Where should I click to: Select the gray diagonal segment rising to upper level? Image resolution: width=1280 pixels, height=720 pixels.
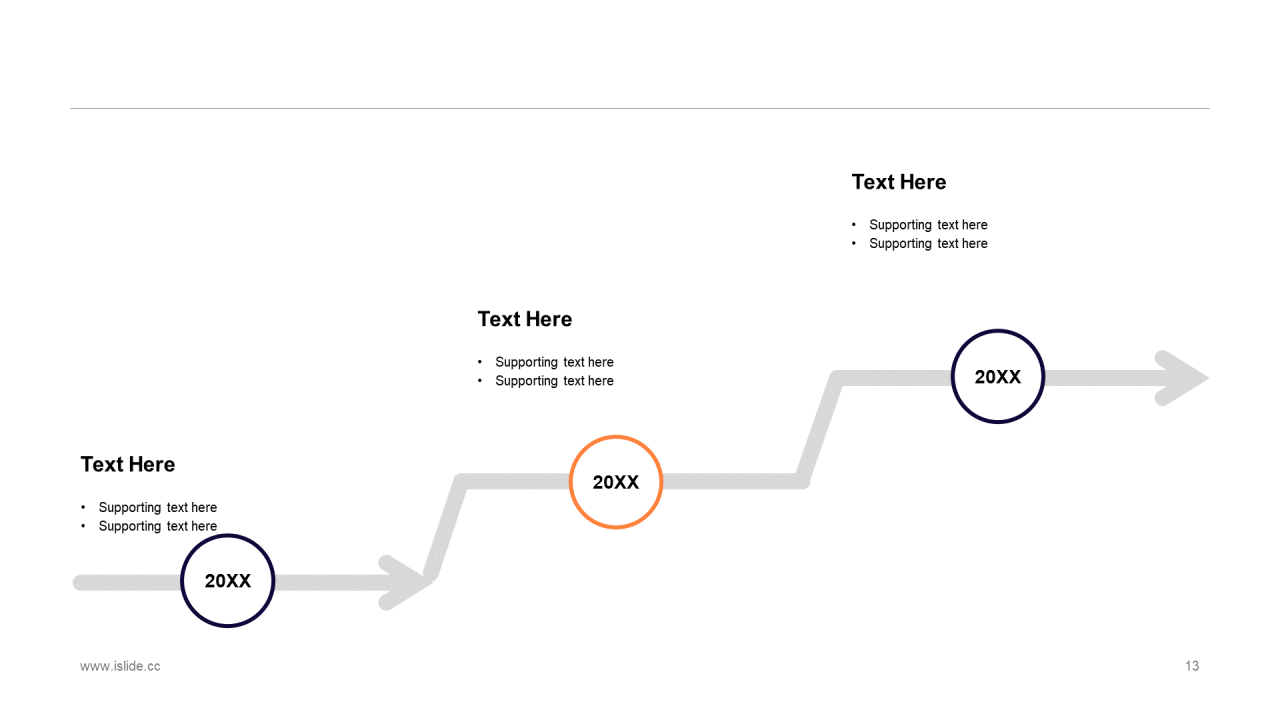coord(820,429)
